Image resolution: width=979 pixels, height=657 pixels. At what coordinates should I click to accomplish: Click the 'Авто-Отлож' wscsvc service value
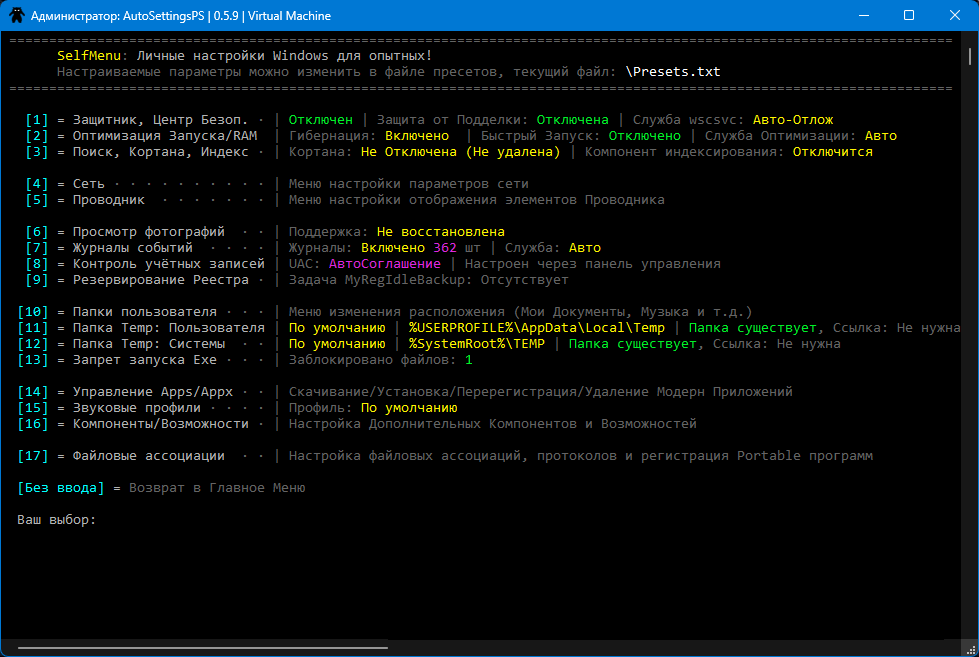pos(793,119)
